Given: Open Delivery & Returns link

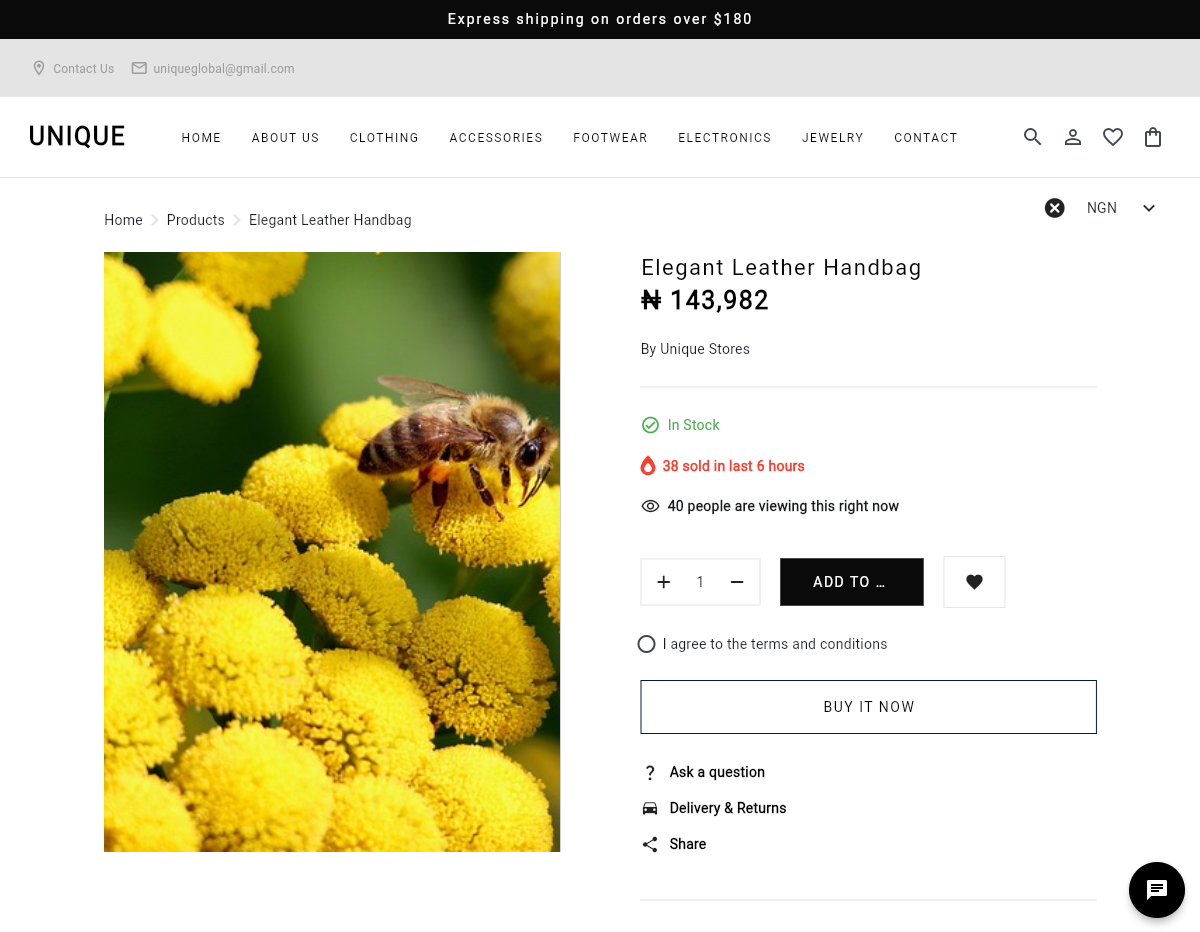Looking at the screenshot, I should (727, 808).
